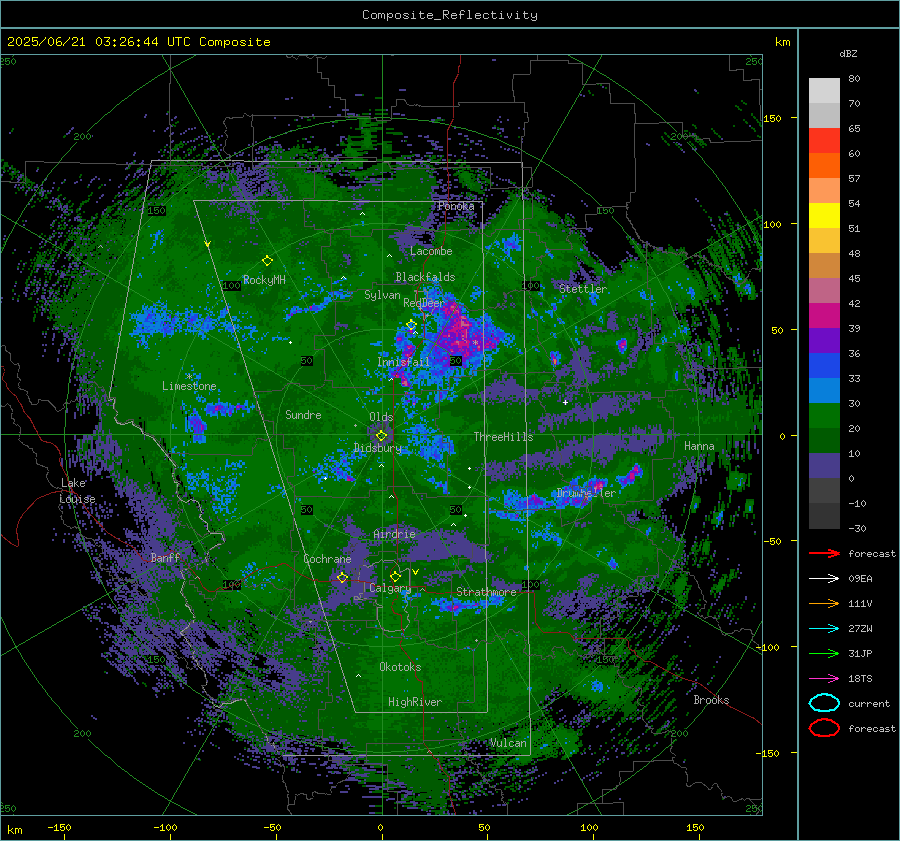This screenshot has height=841, width=900.
Task: Click the dBZ legend heading
Action: click(848, 53)
